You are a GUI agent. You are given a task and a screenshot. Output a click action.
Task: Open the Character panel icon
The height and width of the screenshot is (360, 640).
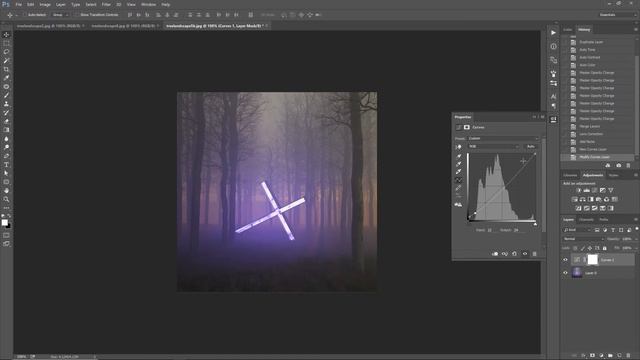point(553,96)
